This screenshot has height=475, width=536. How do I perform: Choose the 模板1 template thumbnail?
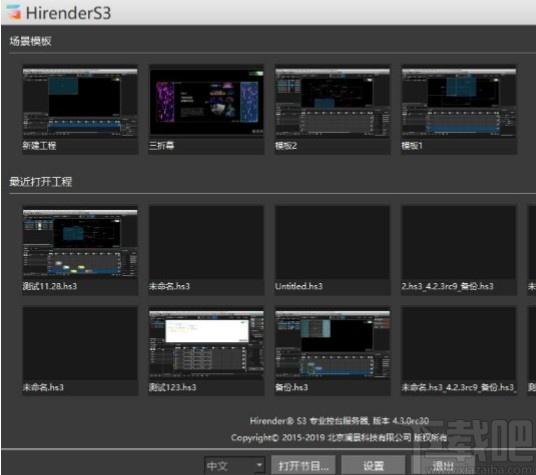459,102
